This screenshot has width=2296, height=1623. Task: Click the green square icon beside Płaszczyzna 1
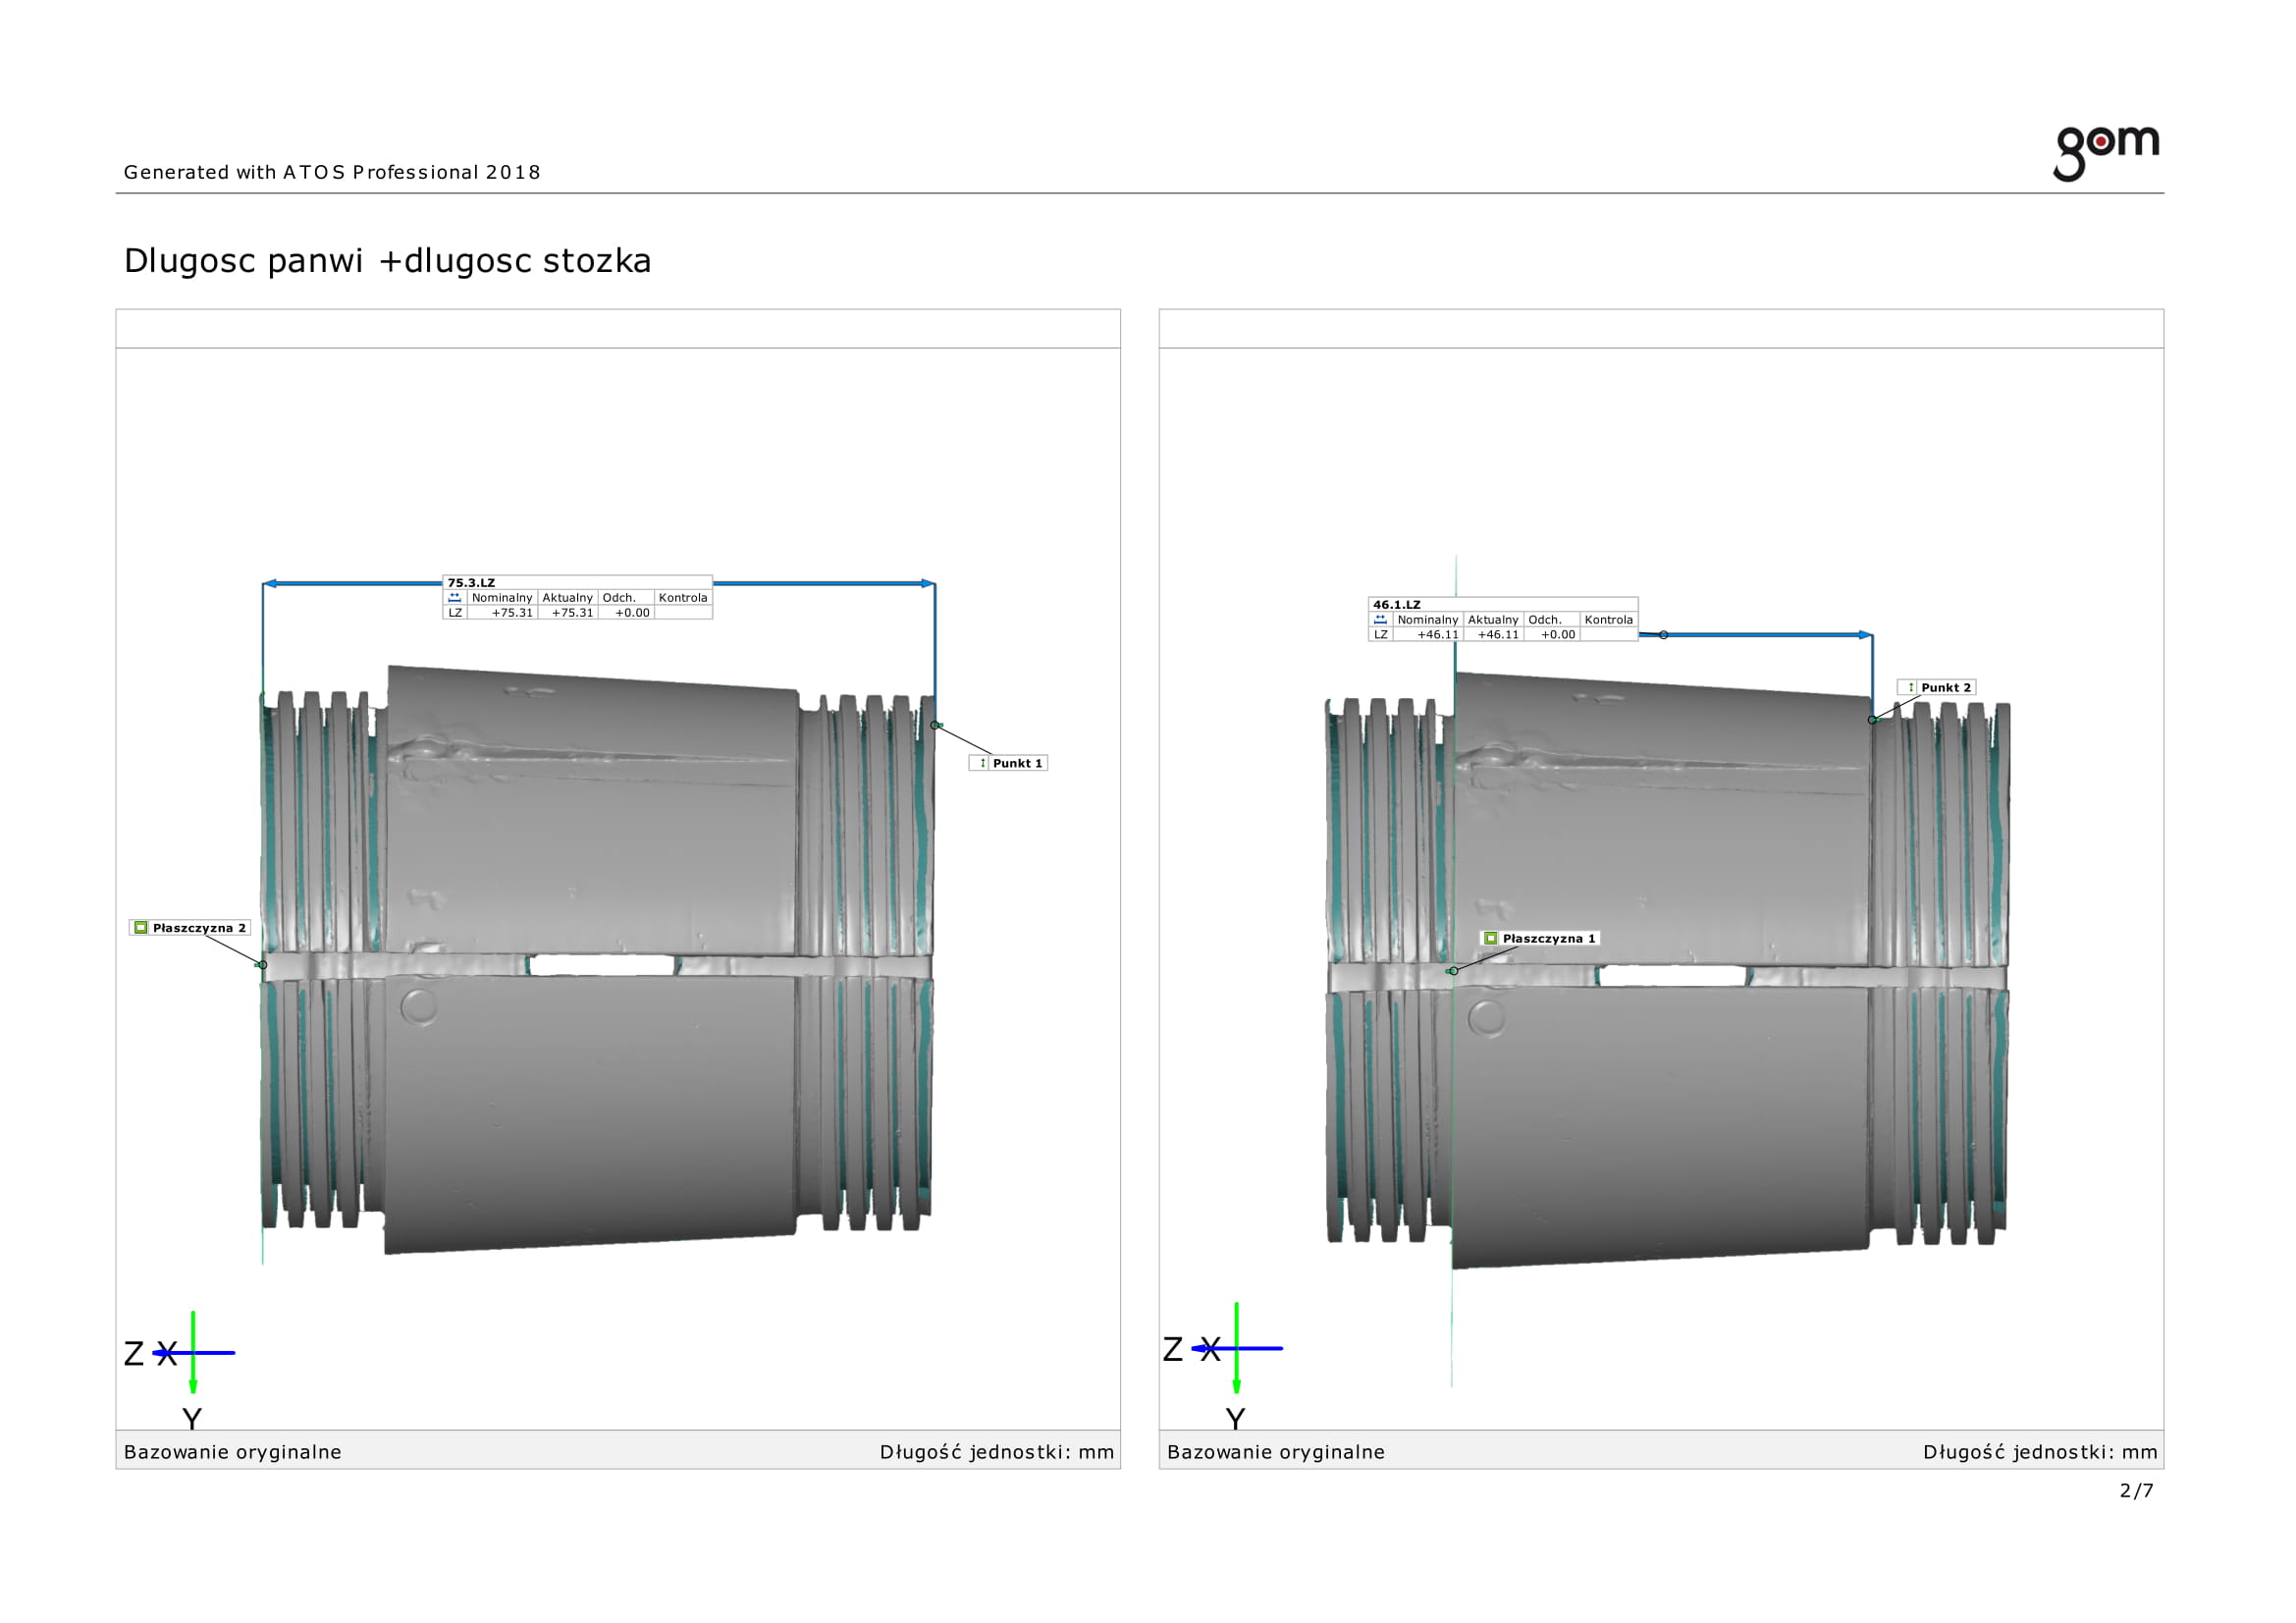click(1491, 938)
